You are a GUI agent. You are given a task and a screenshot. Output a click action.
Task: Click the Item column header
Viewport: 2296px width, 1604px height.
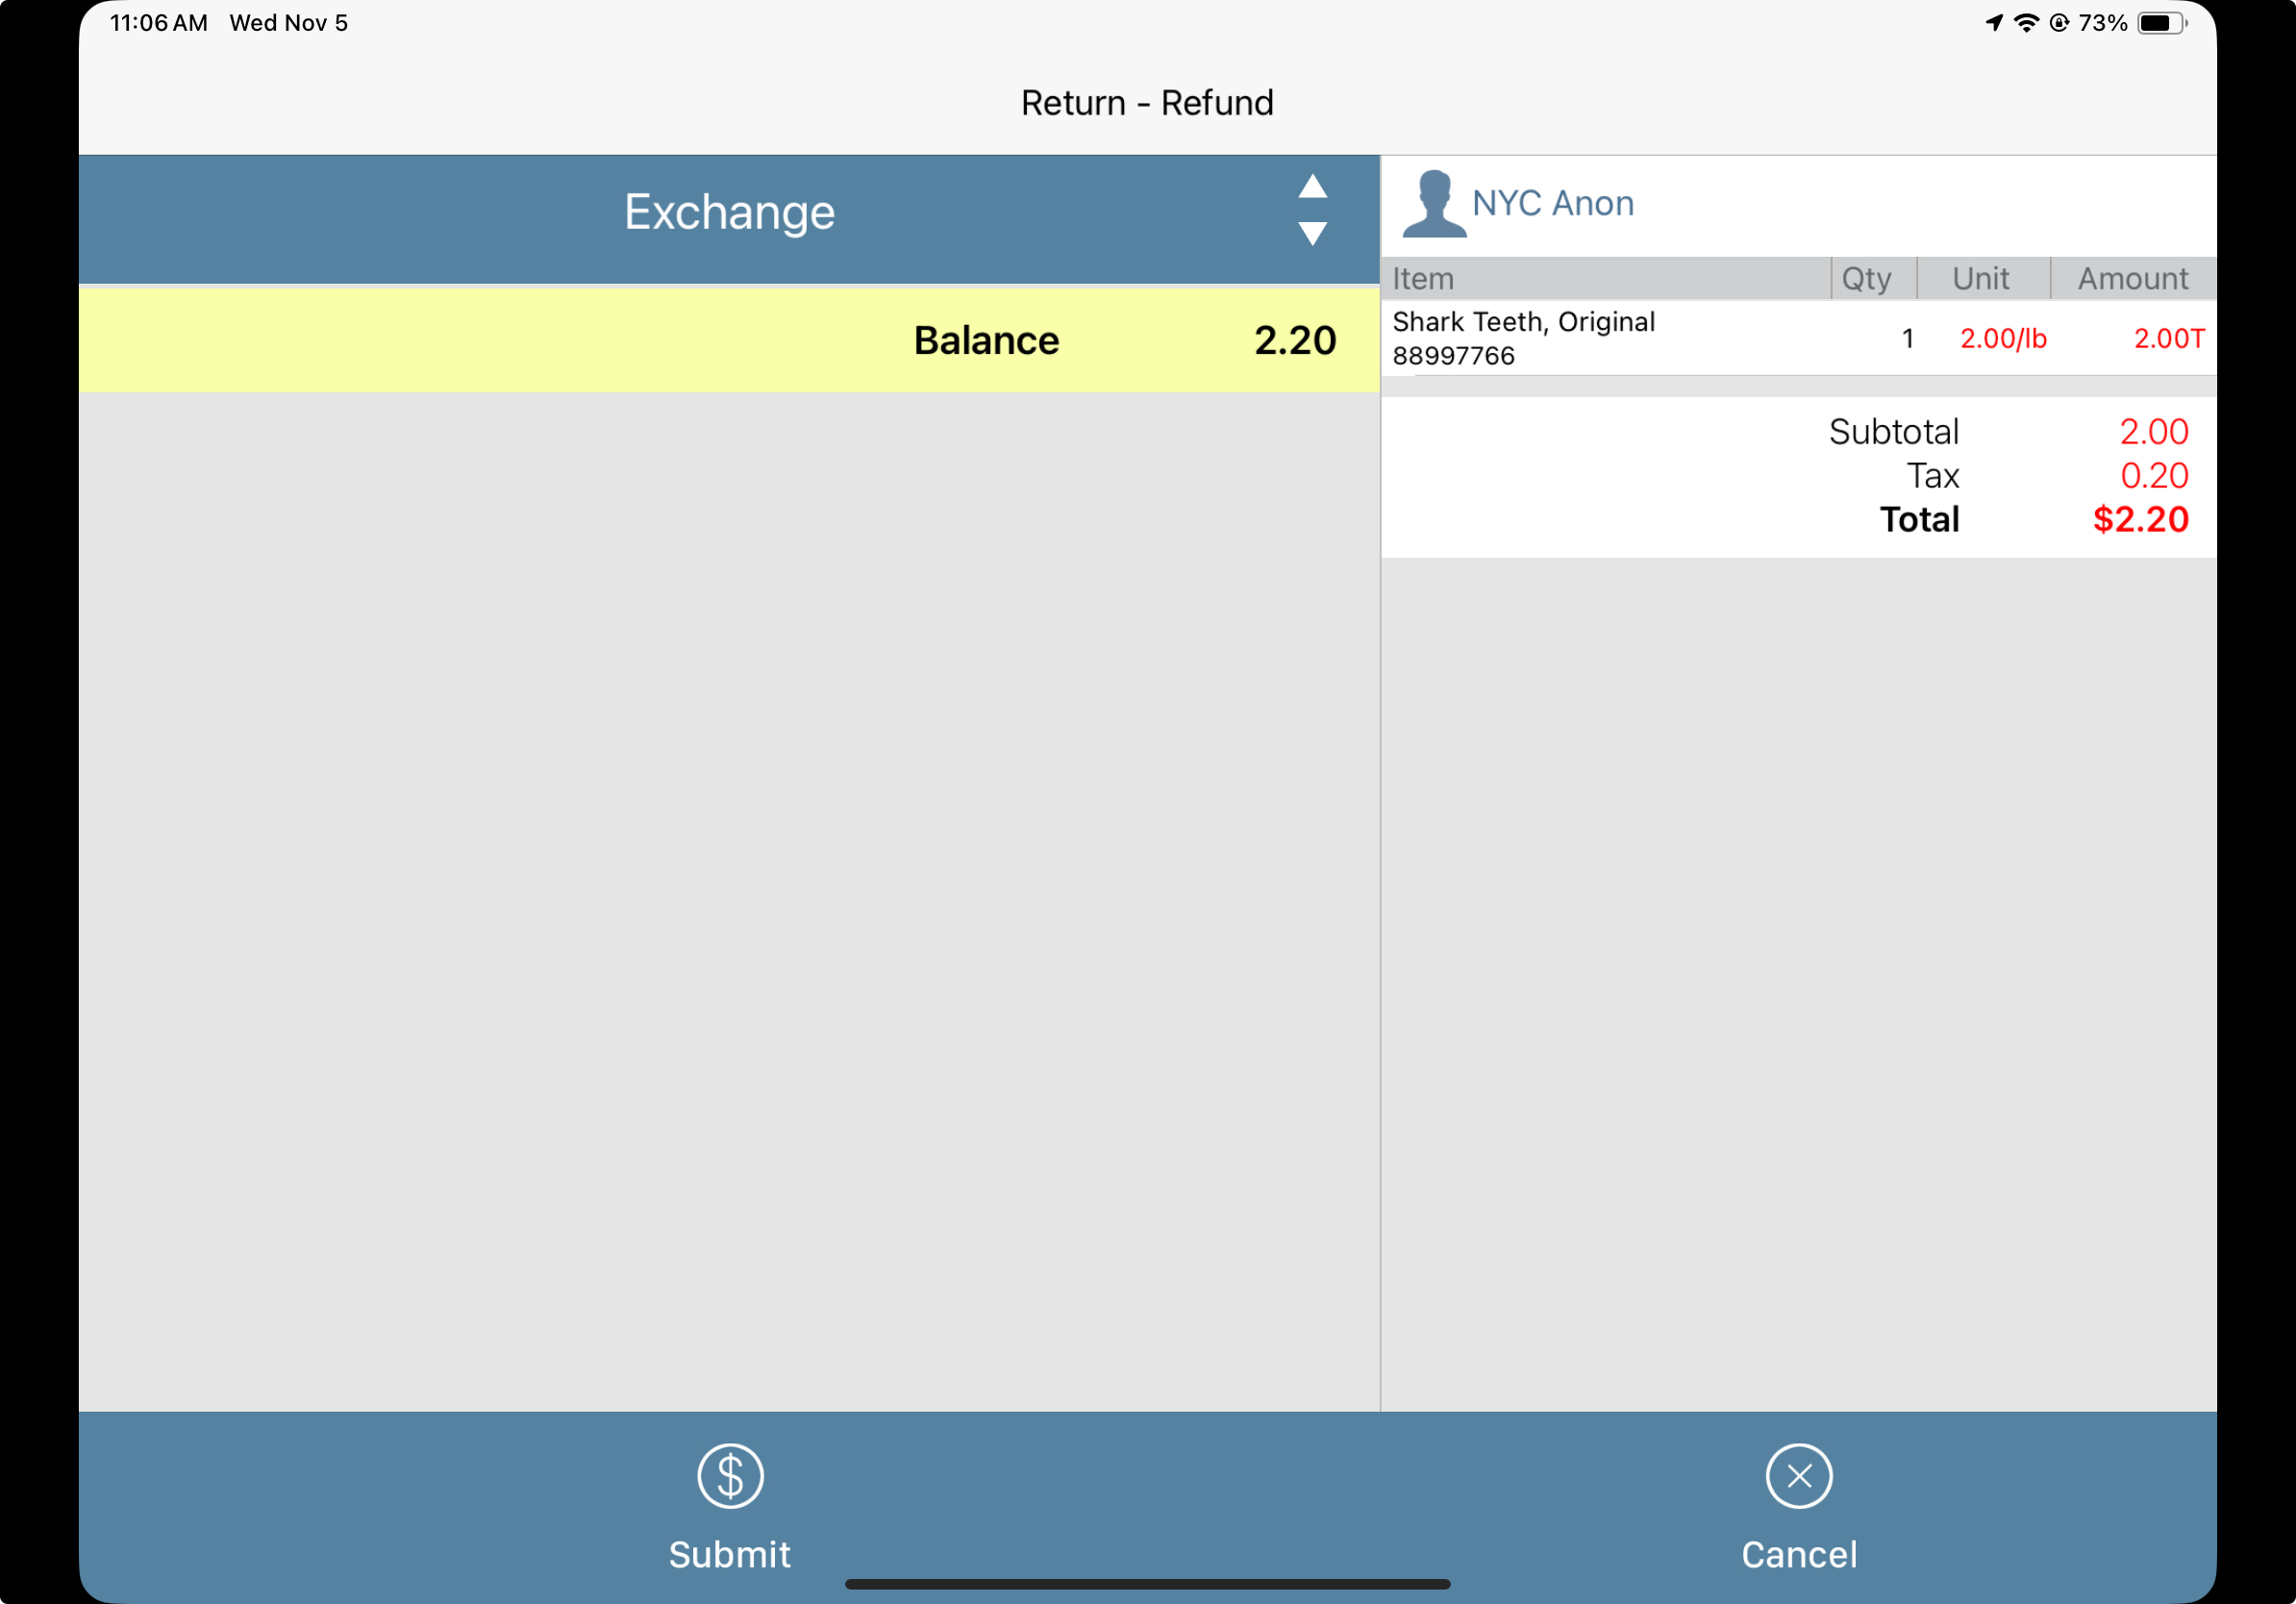(x=1423, y=278)
